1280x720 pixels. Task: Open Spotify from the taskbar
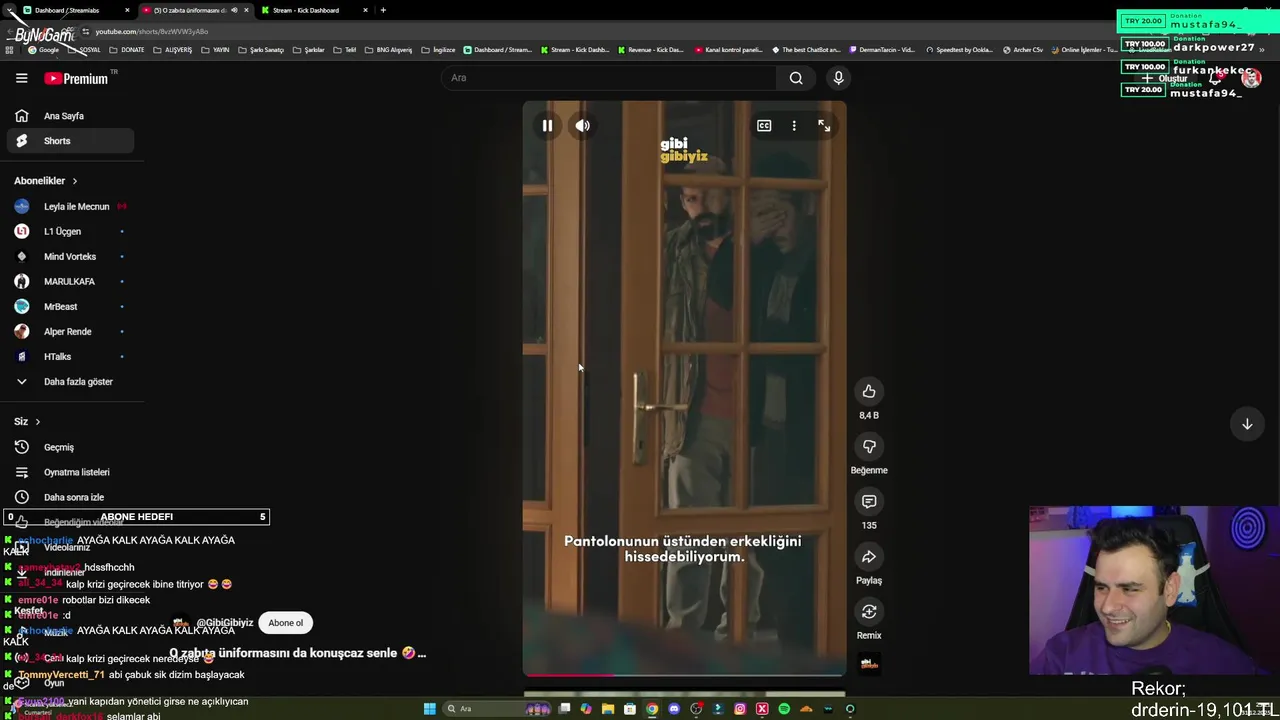[x=784, y=709]
